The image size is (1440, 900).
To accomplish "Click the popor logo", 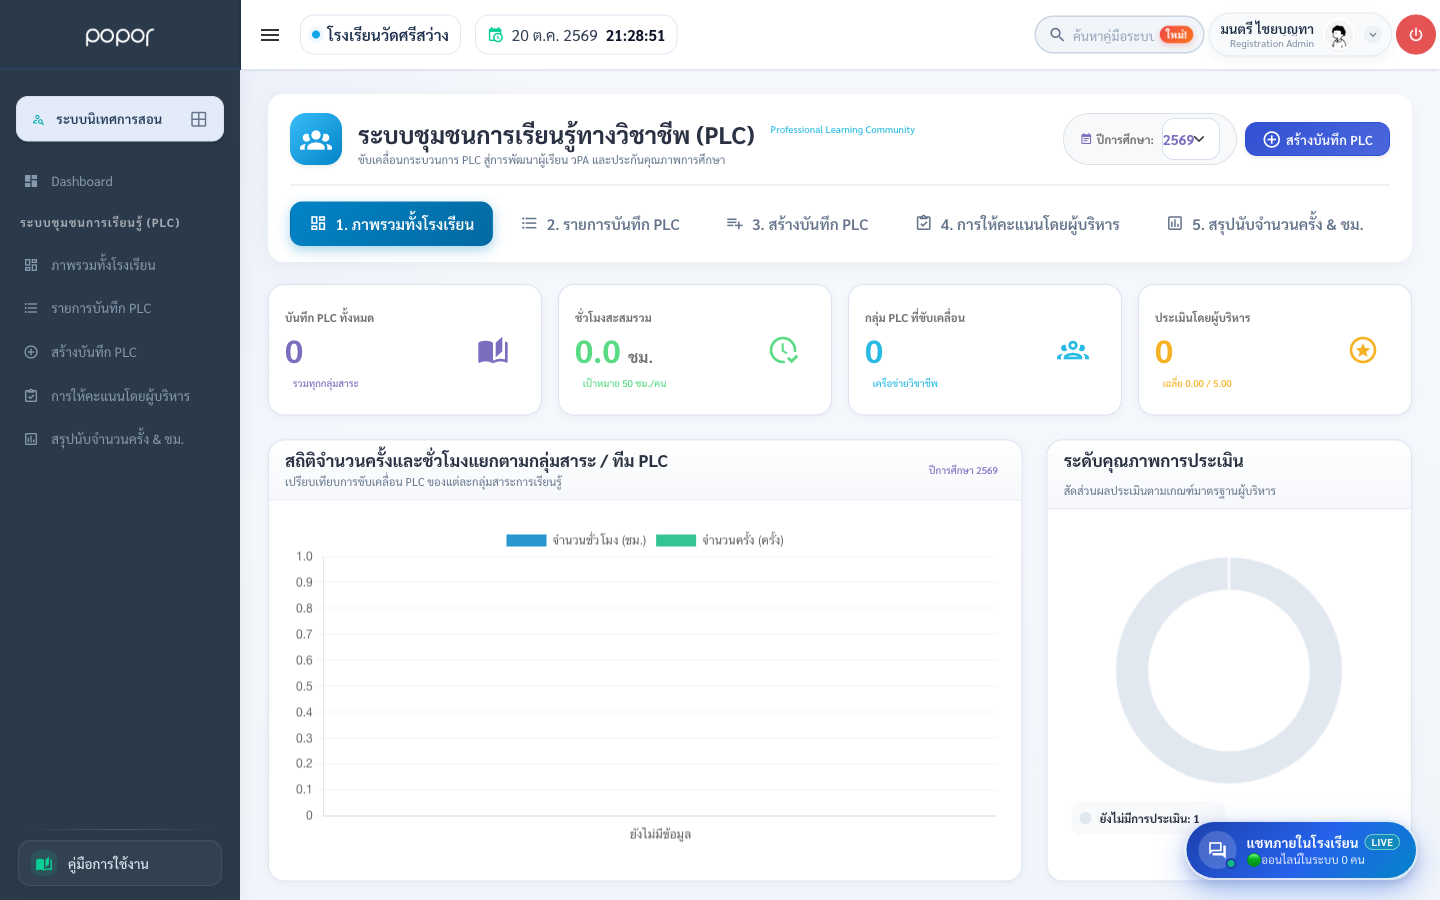I will (x=120, y=36).
